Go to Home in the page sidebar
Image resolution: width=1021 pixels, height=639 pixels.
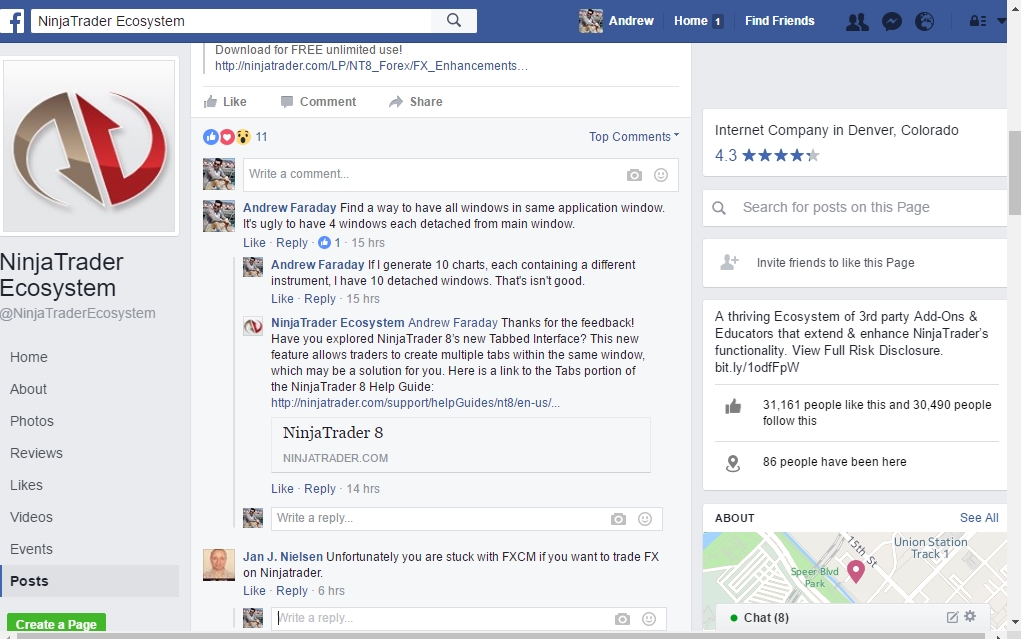point(29,357)
